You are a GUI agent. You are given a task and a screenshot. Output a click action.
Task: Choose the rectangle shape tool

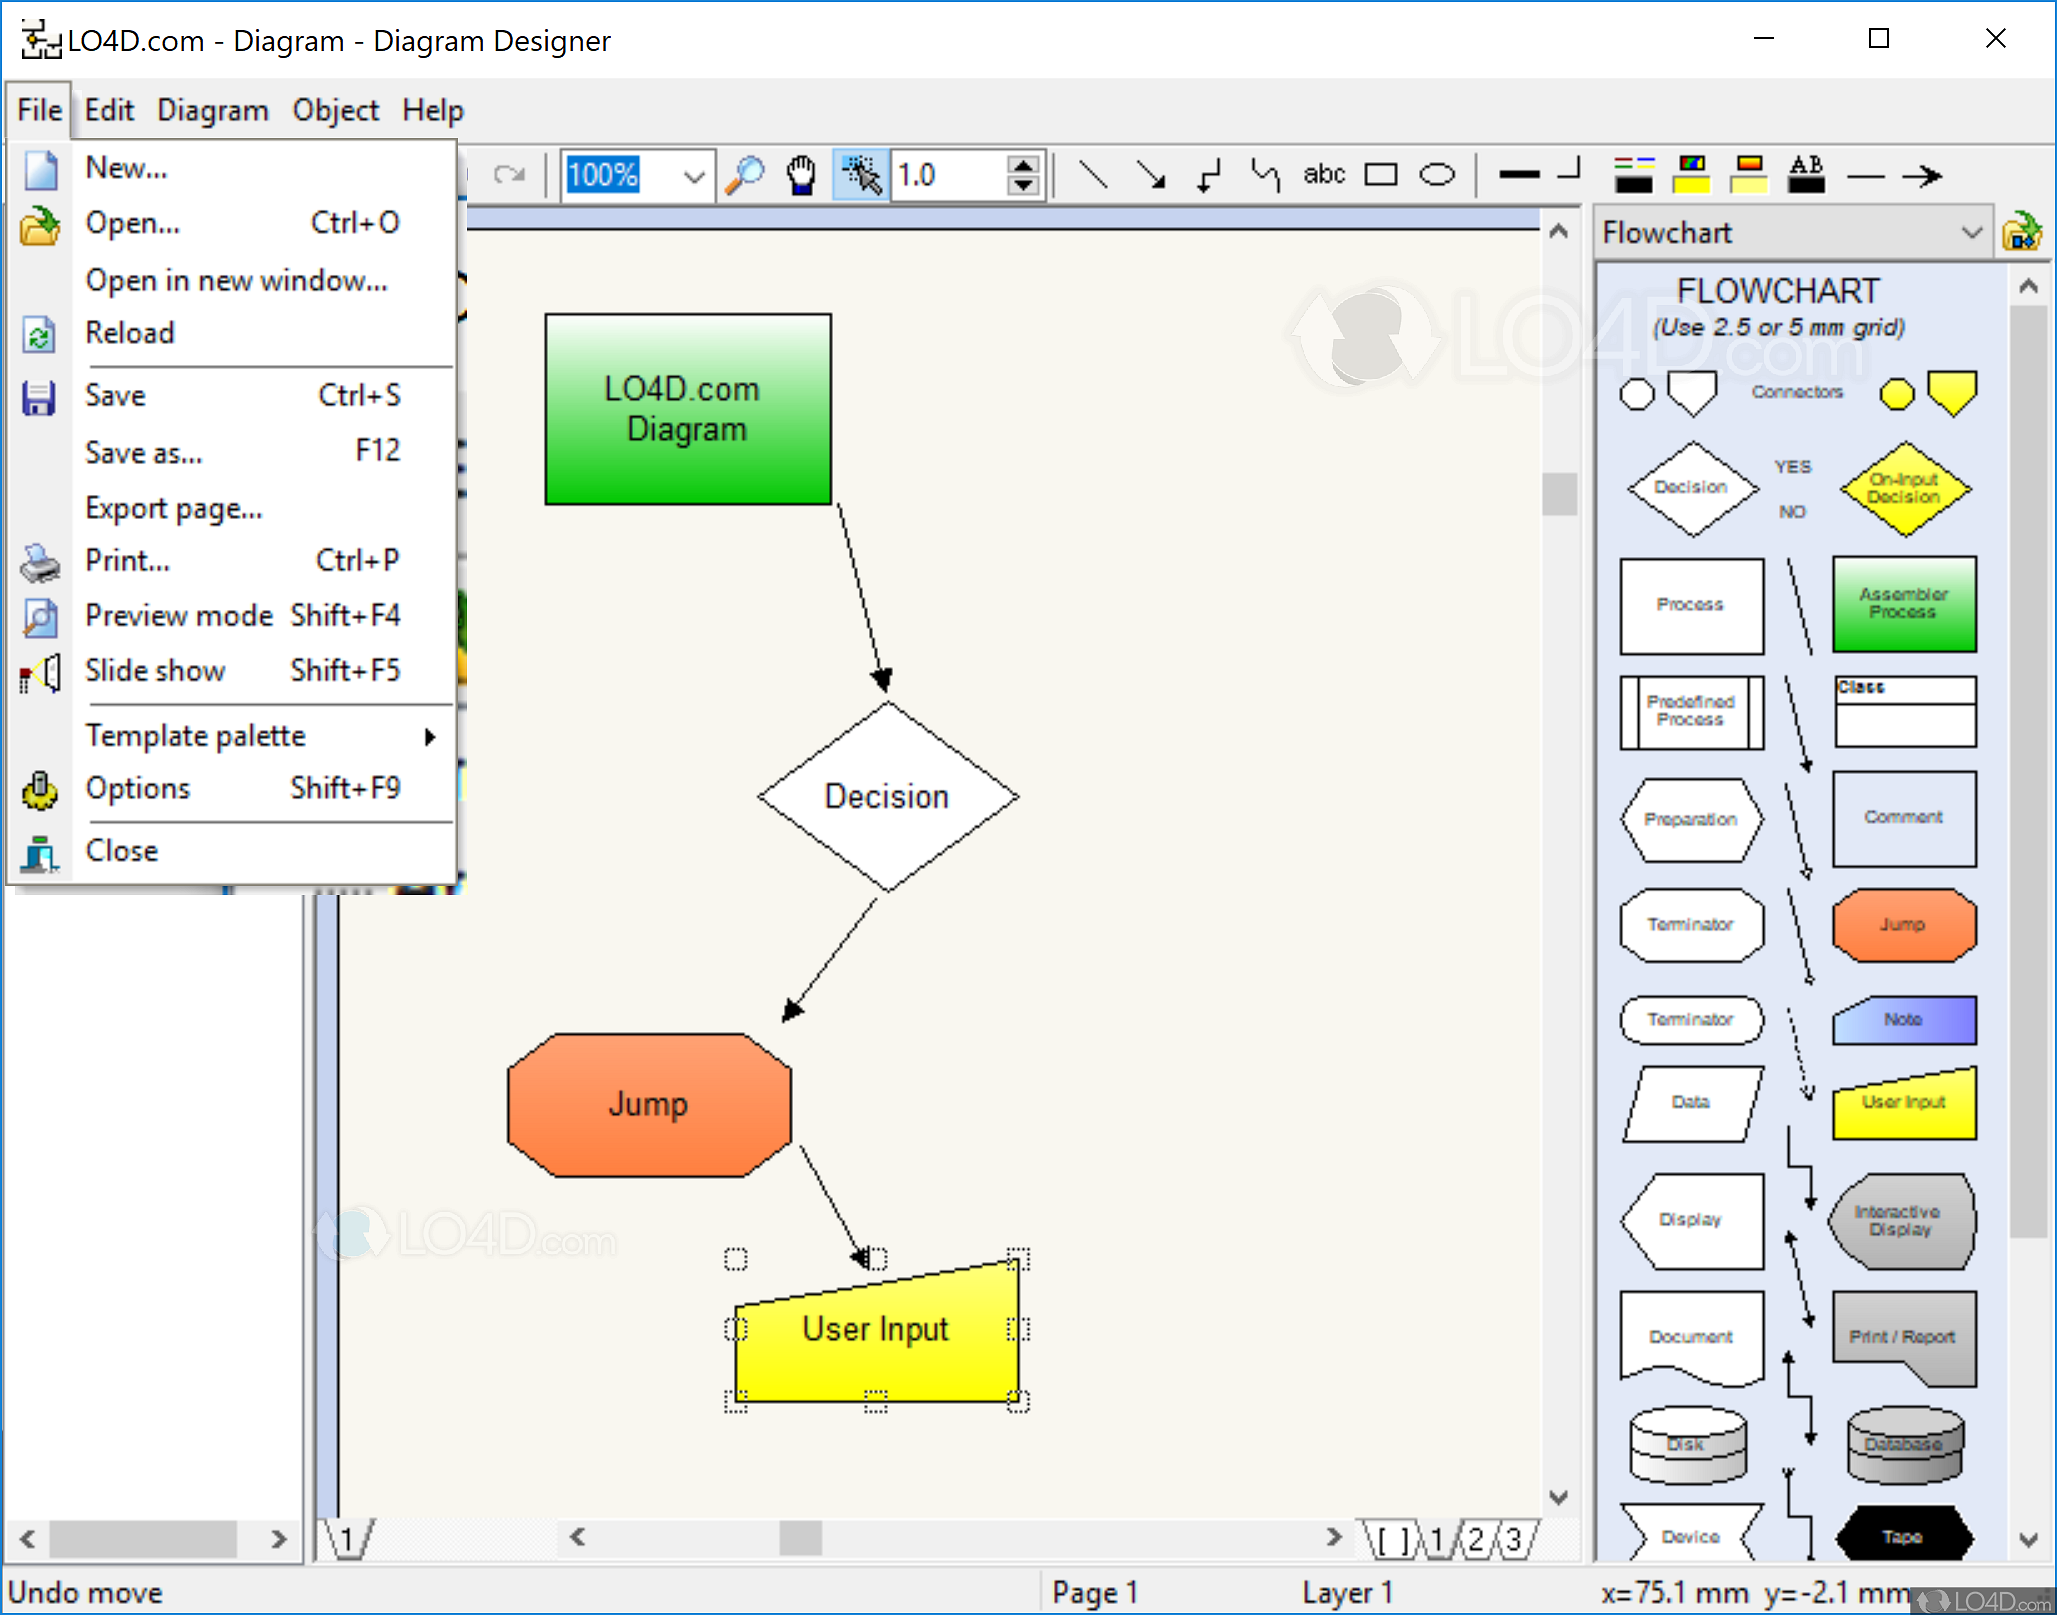pos(1381,176)
